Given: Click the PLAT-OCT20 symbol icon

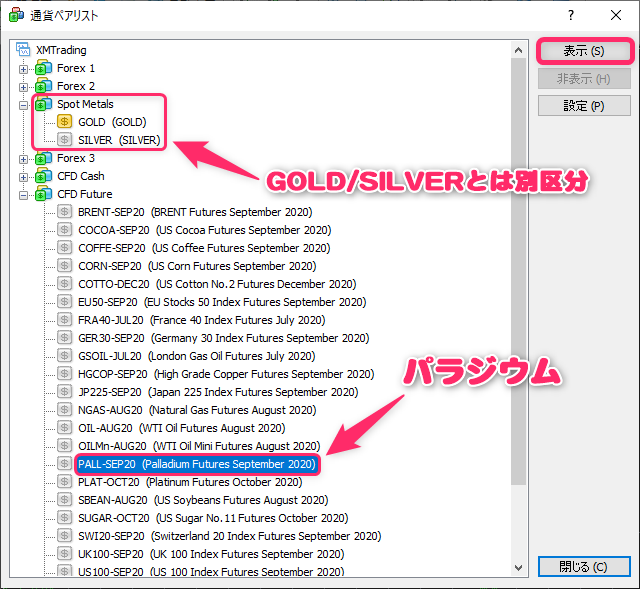Looking at the screenshot, I should coord(64,481).
